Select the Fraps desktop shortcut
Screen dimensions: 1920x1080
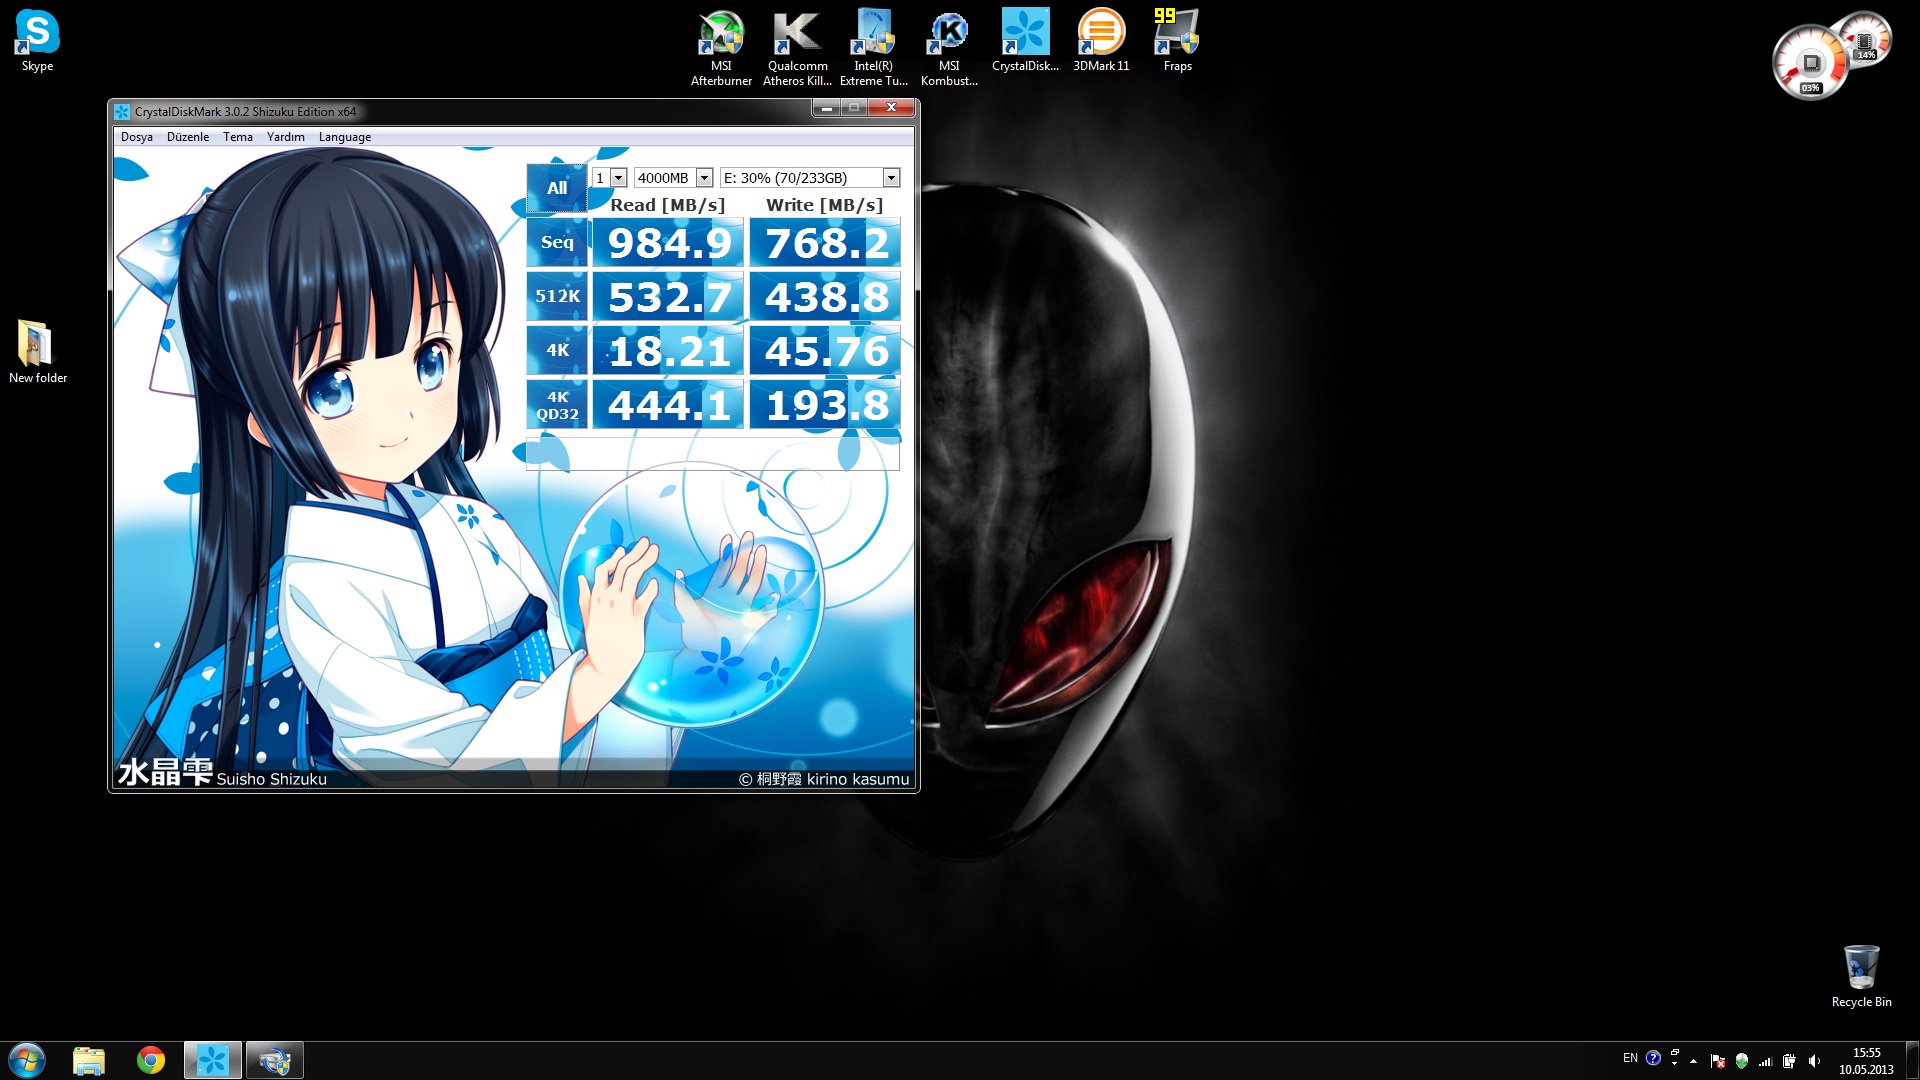[x=1177, y=41]
